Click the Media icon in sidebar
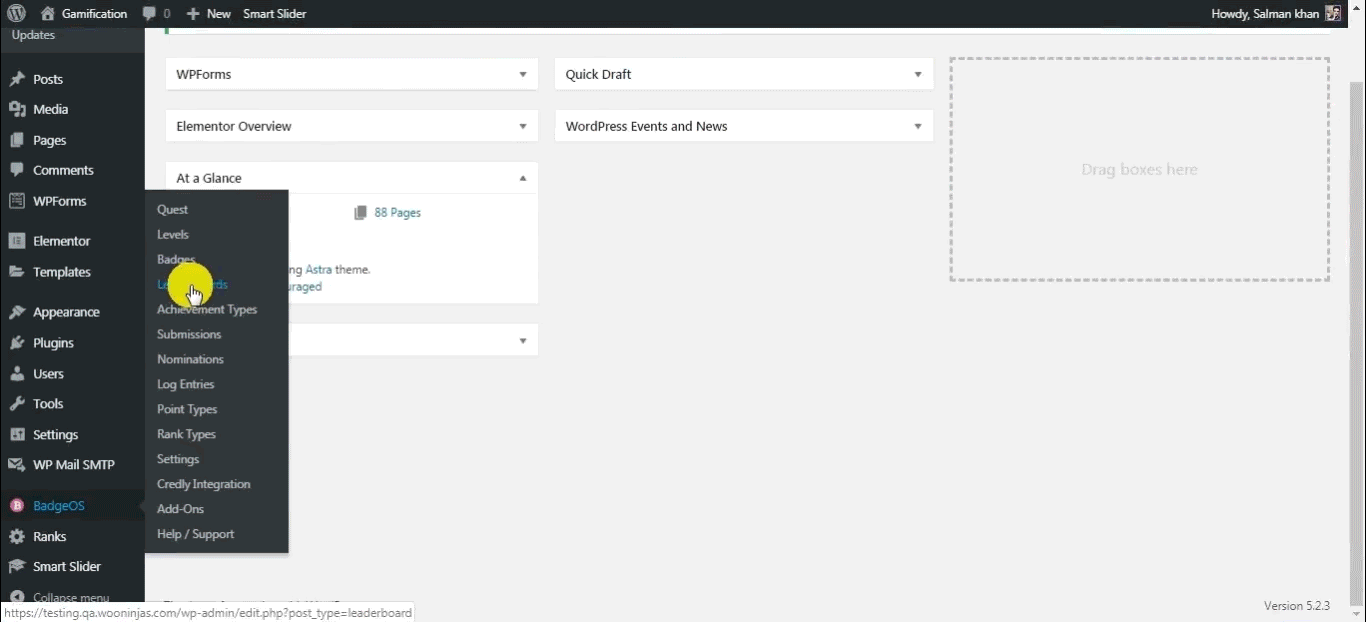Image resolution: width=1366 pixels, height=622 pixels. [x=17, y=109]
